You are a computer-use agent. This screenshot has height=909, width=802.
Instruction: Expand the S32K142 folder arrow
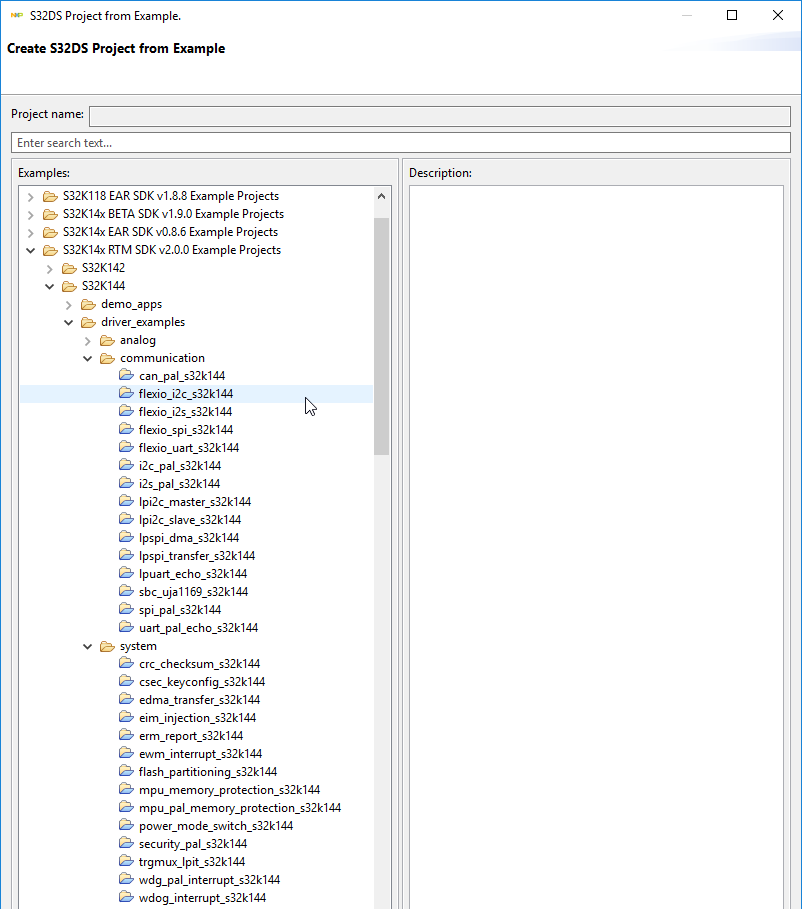(x=50, y=268)
